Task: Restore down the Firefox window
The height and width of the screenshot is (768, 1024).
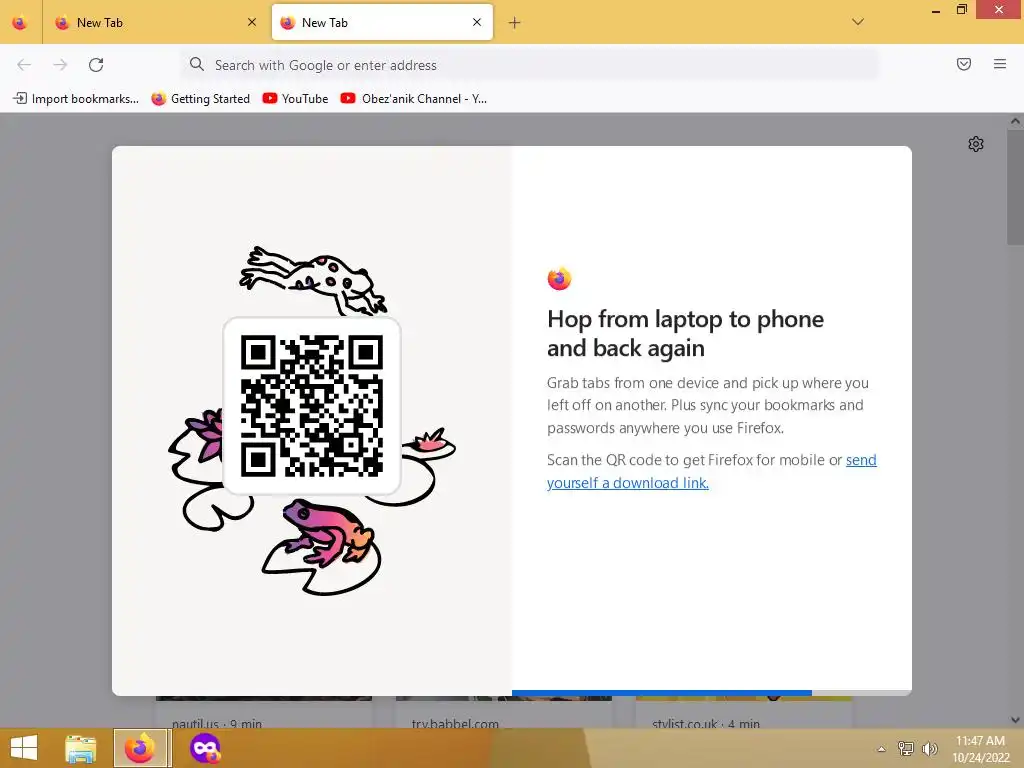Action: click(x=962, y=10)
